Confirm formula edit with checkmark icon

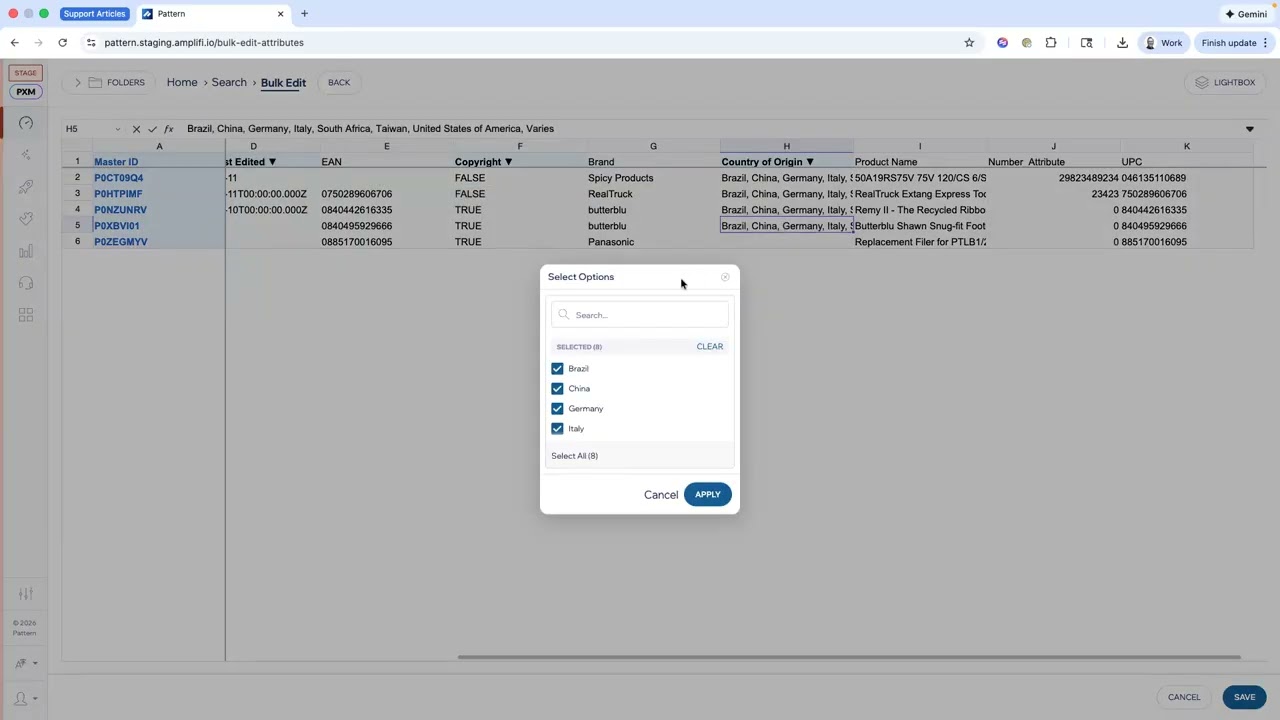pos(152,129)
